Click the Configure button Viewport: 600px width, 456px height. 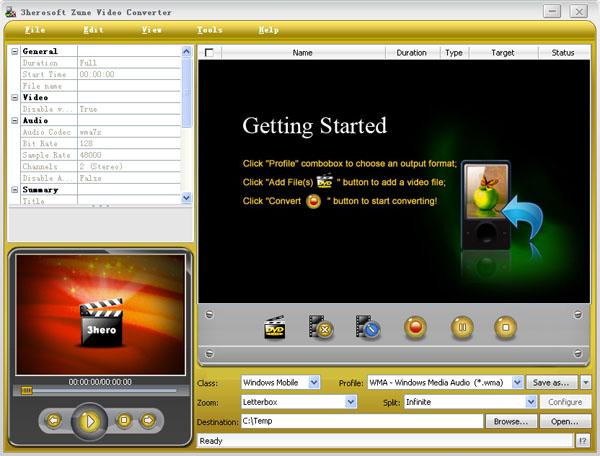(565, 402)
